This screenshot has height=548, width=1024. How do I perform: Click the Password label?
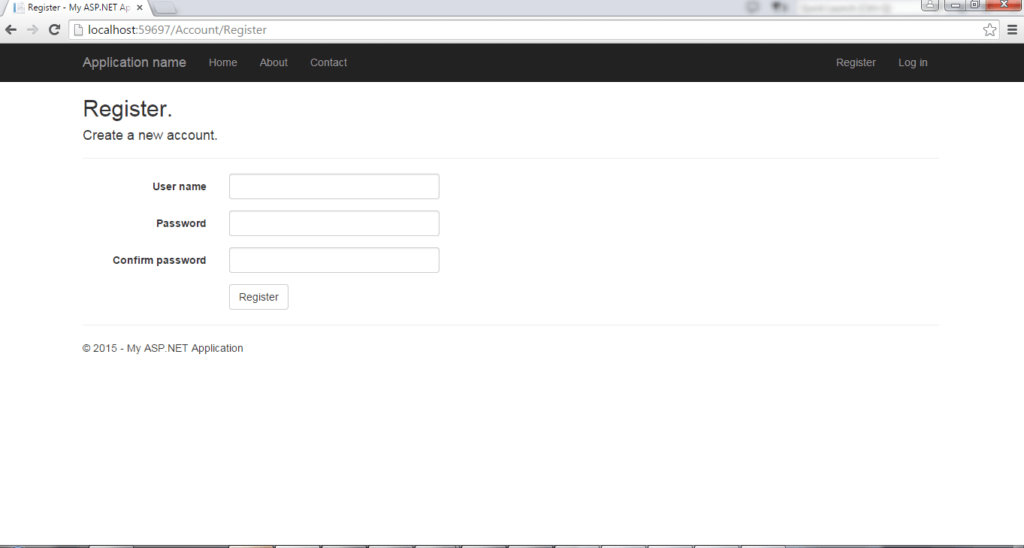[181, 223]
